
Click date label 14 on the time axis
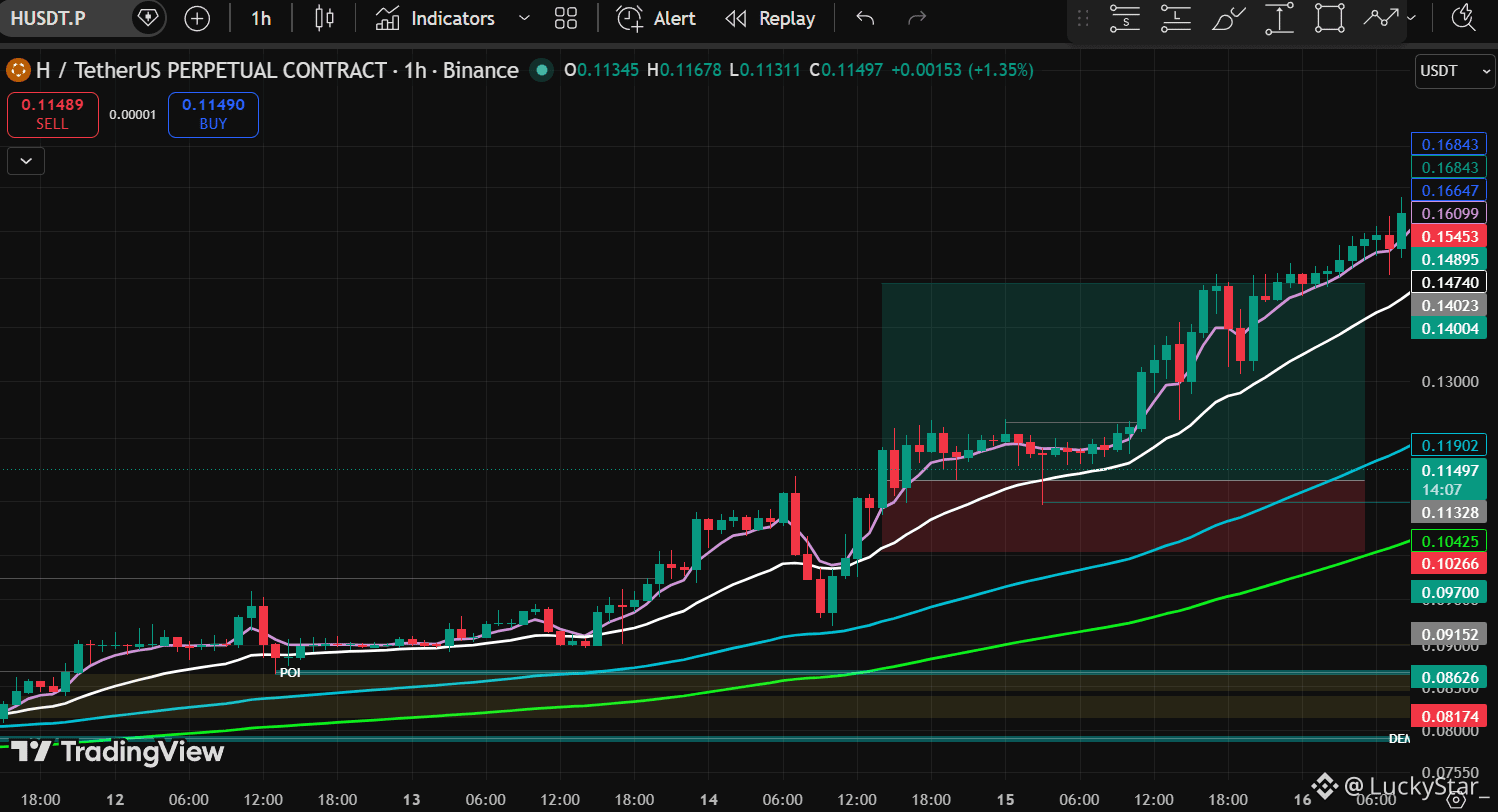point(708,800)
